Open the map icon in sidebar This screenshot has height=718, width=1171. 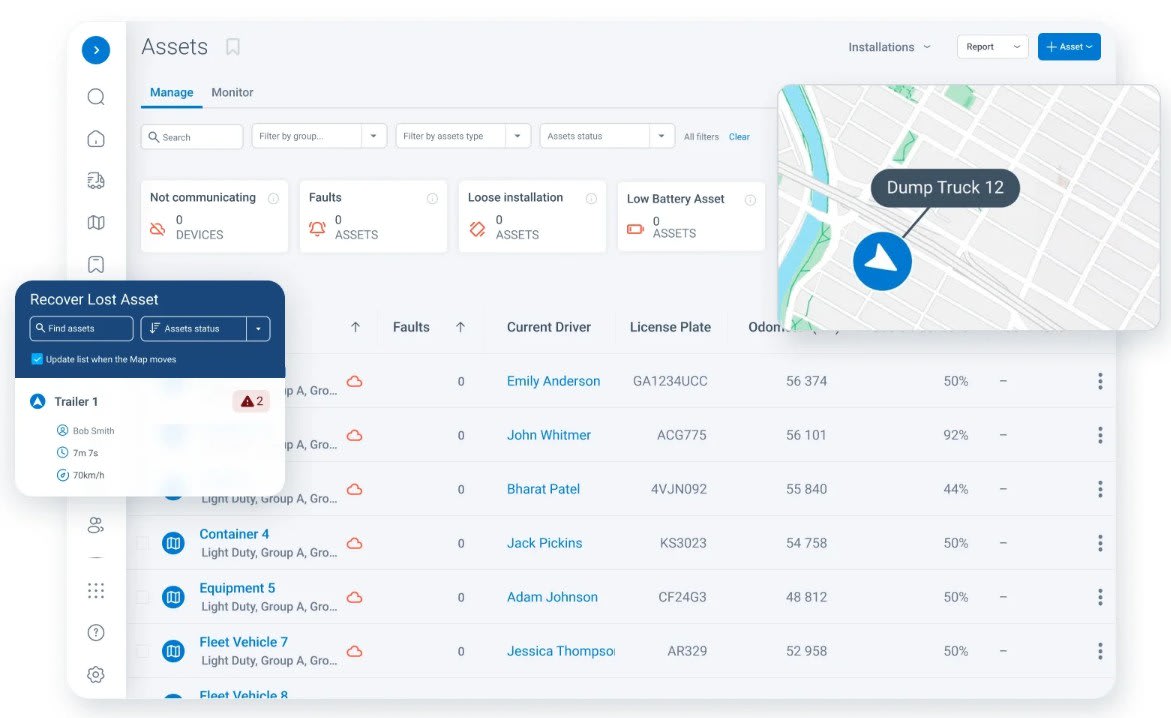pos(96,222)
